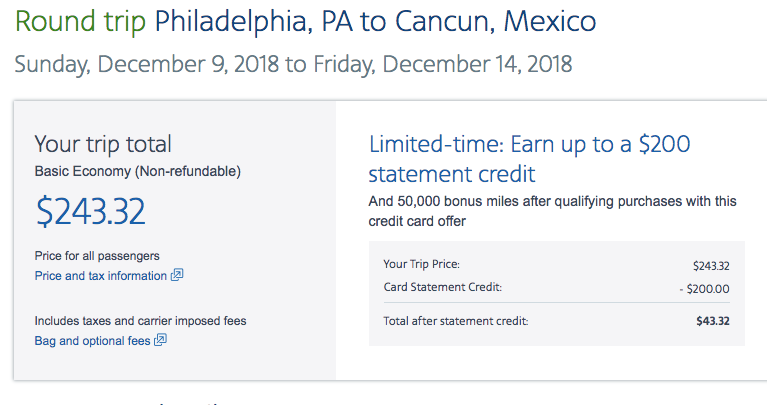Click the Basic Economy (Non-refundable) label

(x=137, y=171)
